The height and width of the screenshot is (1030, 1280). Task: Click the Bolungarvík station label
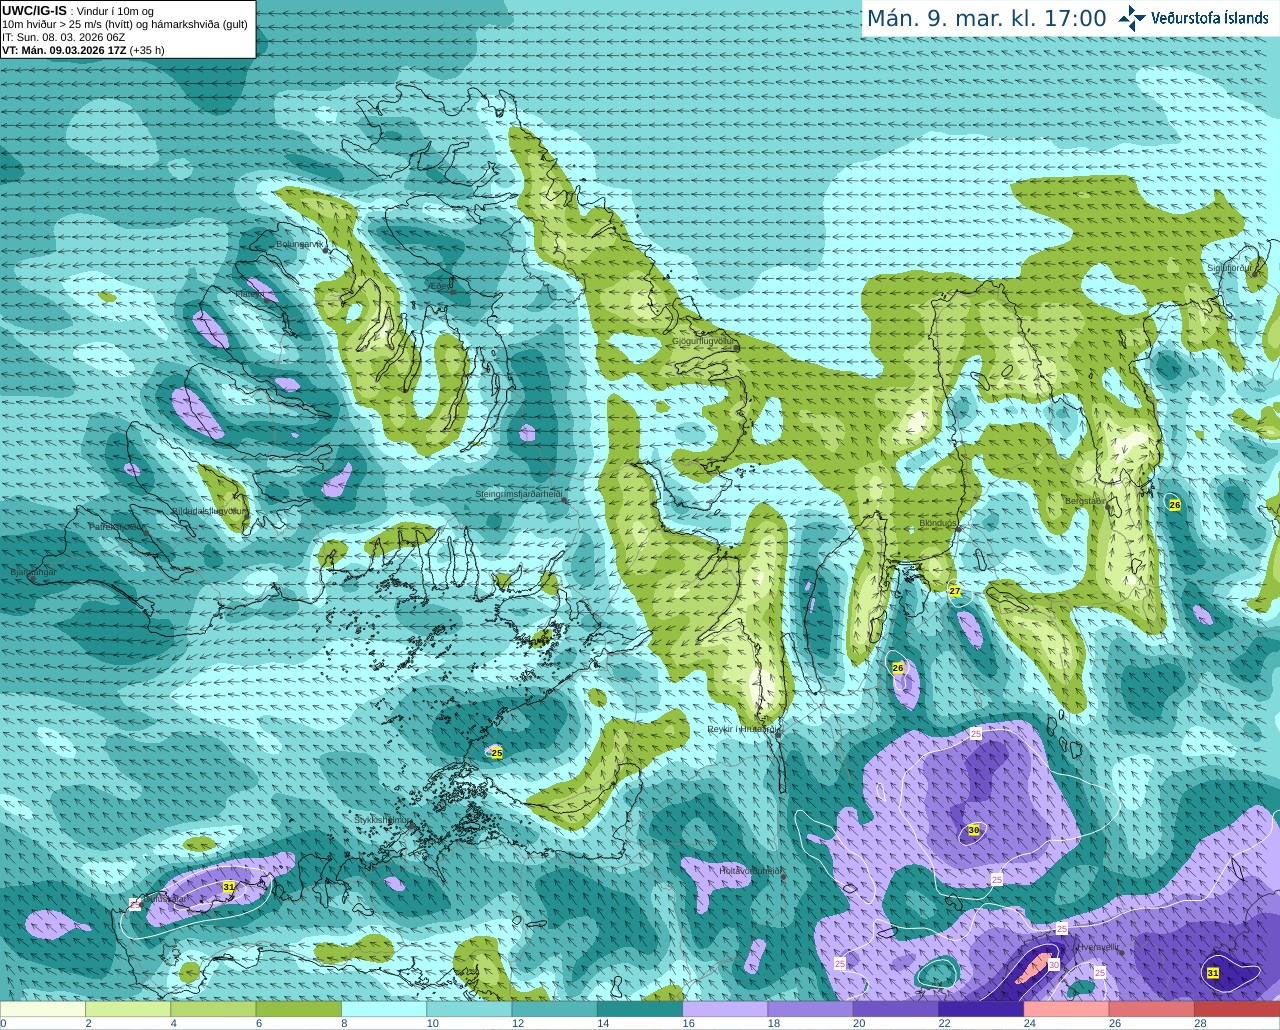pos(300,243)
